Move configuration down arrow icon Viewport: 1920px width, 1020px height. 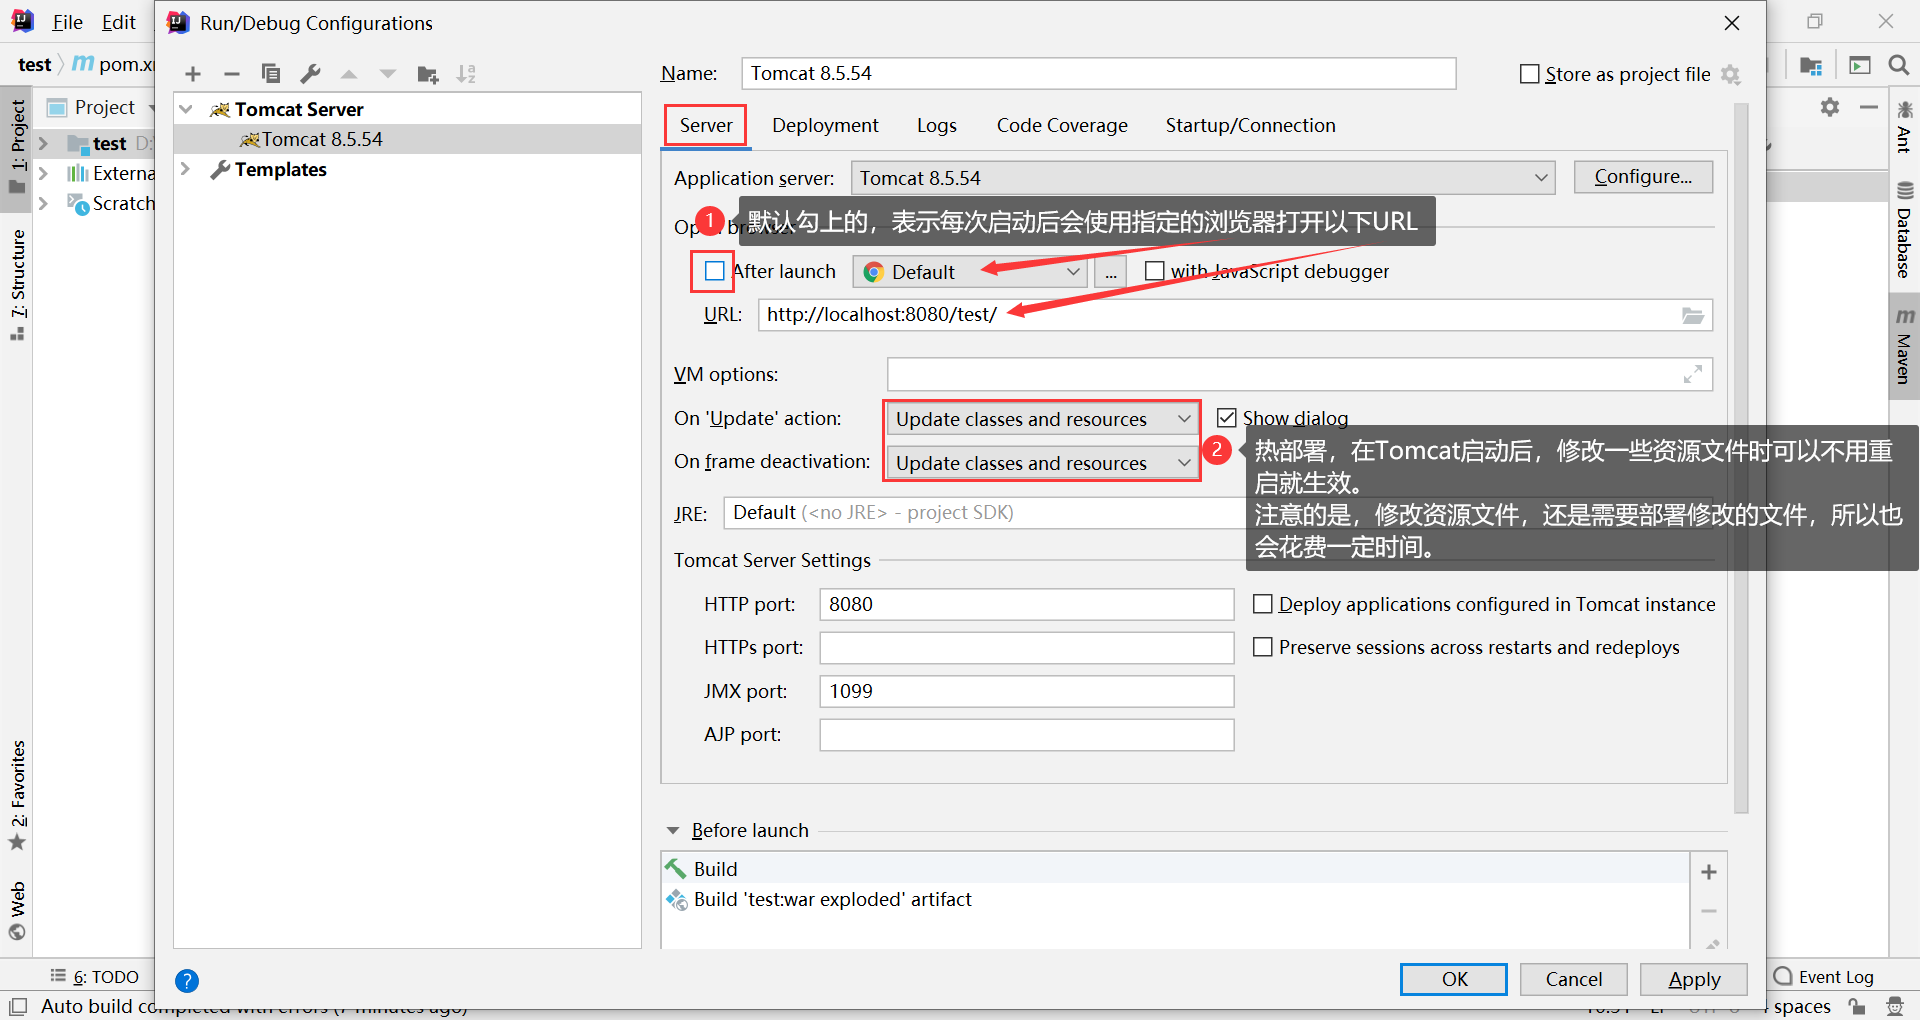388,74
